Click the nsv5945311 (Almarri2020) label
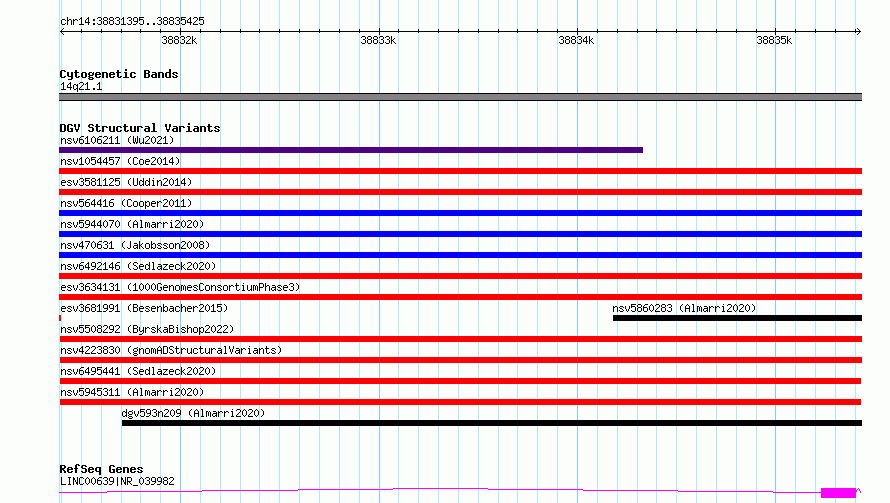The image size is (890, 503). pos(132,392)
